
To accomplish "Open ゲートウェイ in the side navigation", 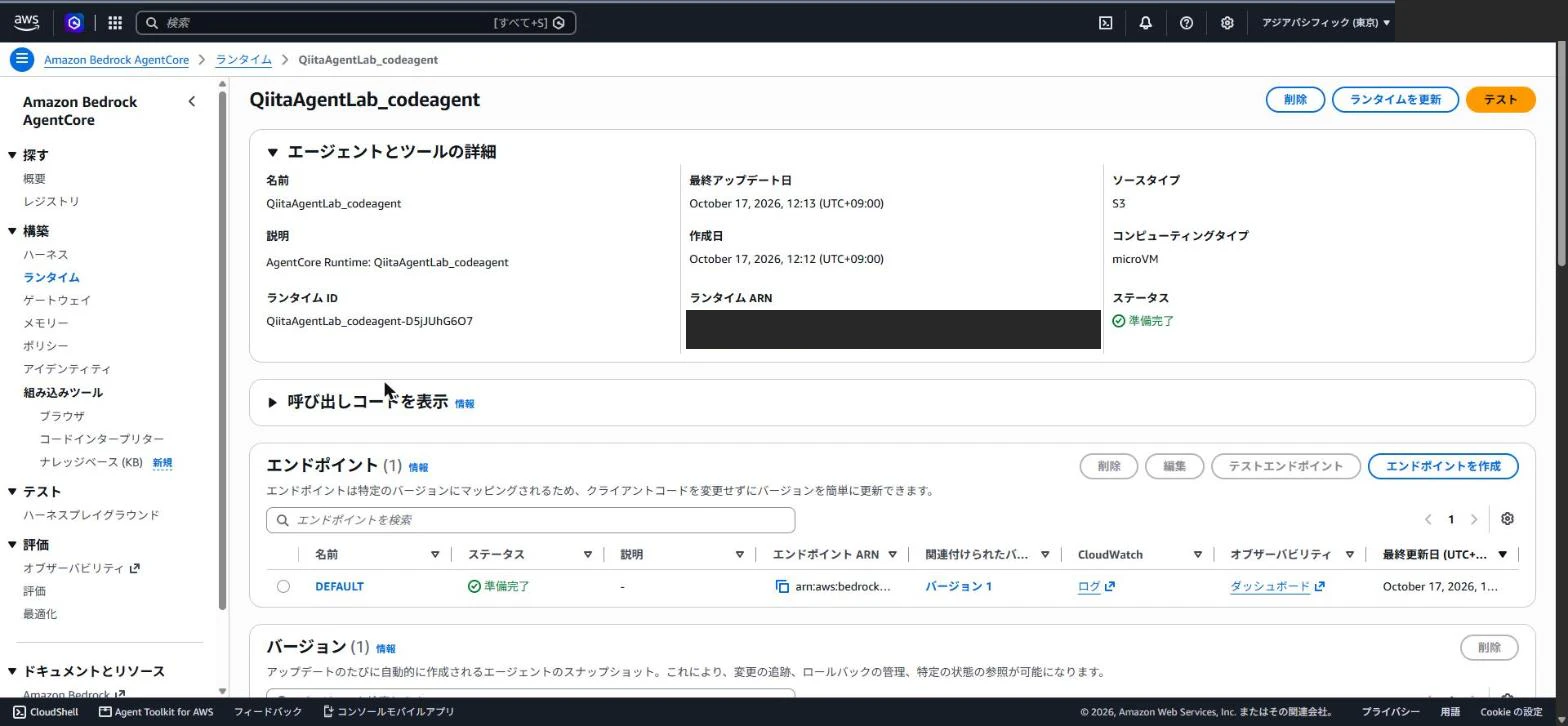I will pos(57,300).
